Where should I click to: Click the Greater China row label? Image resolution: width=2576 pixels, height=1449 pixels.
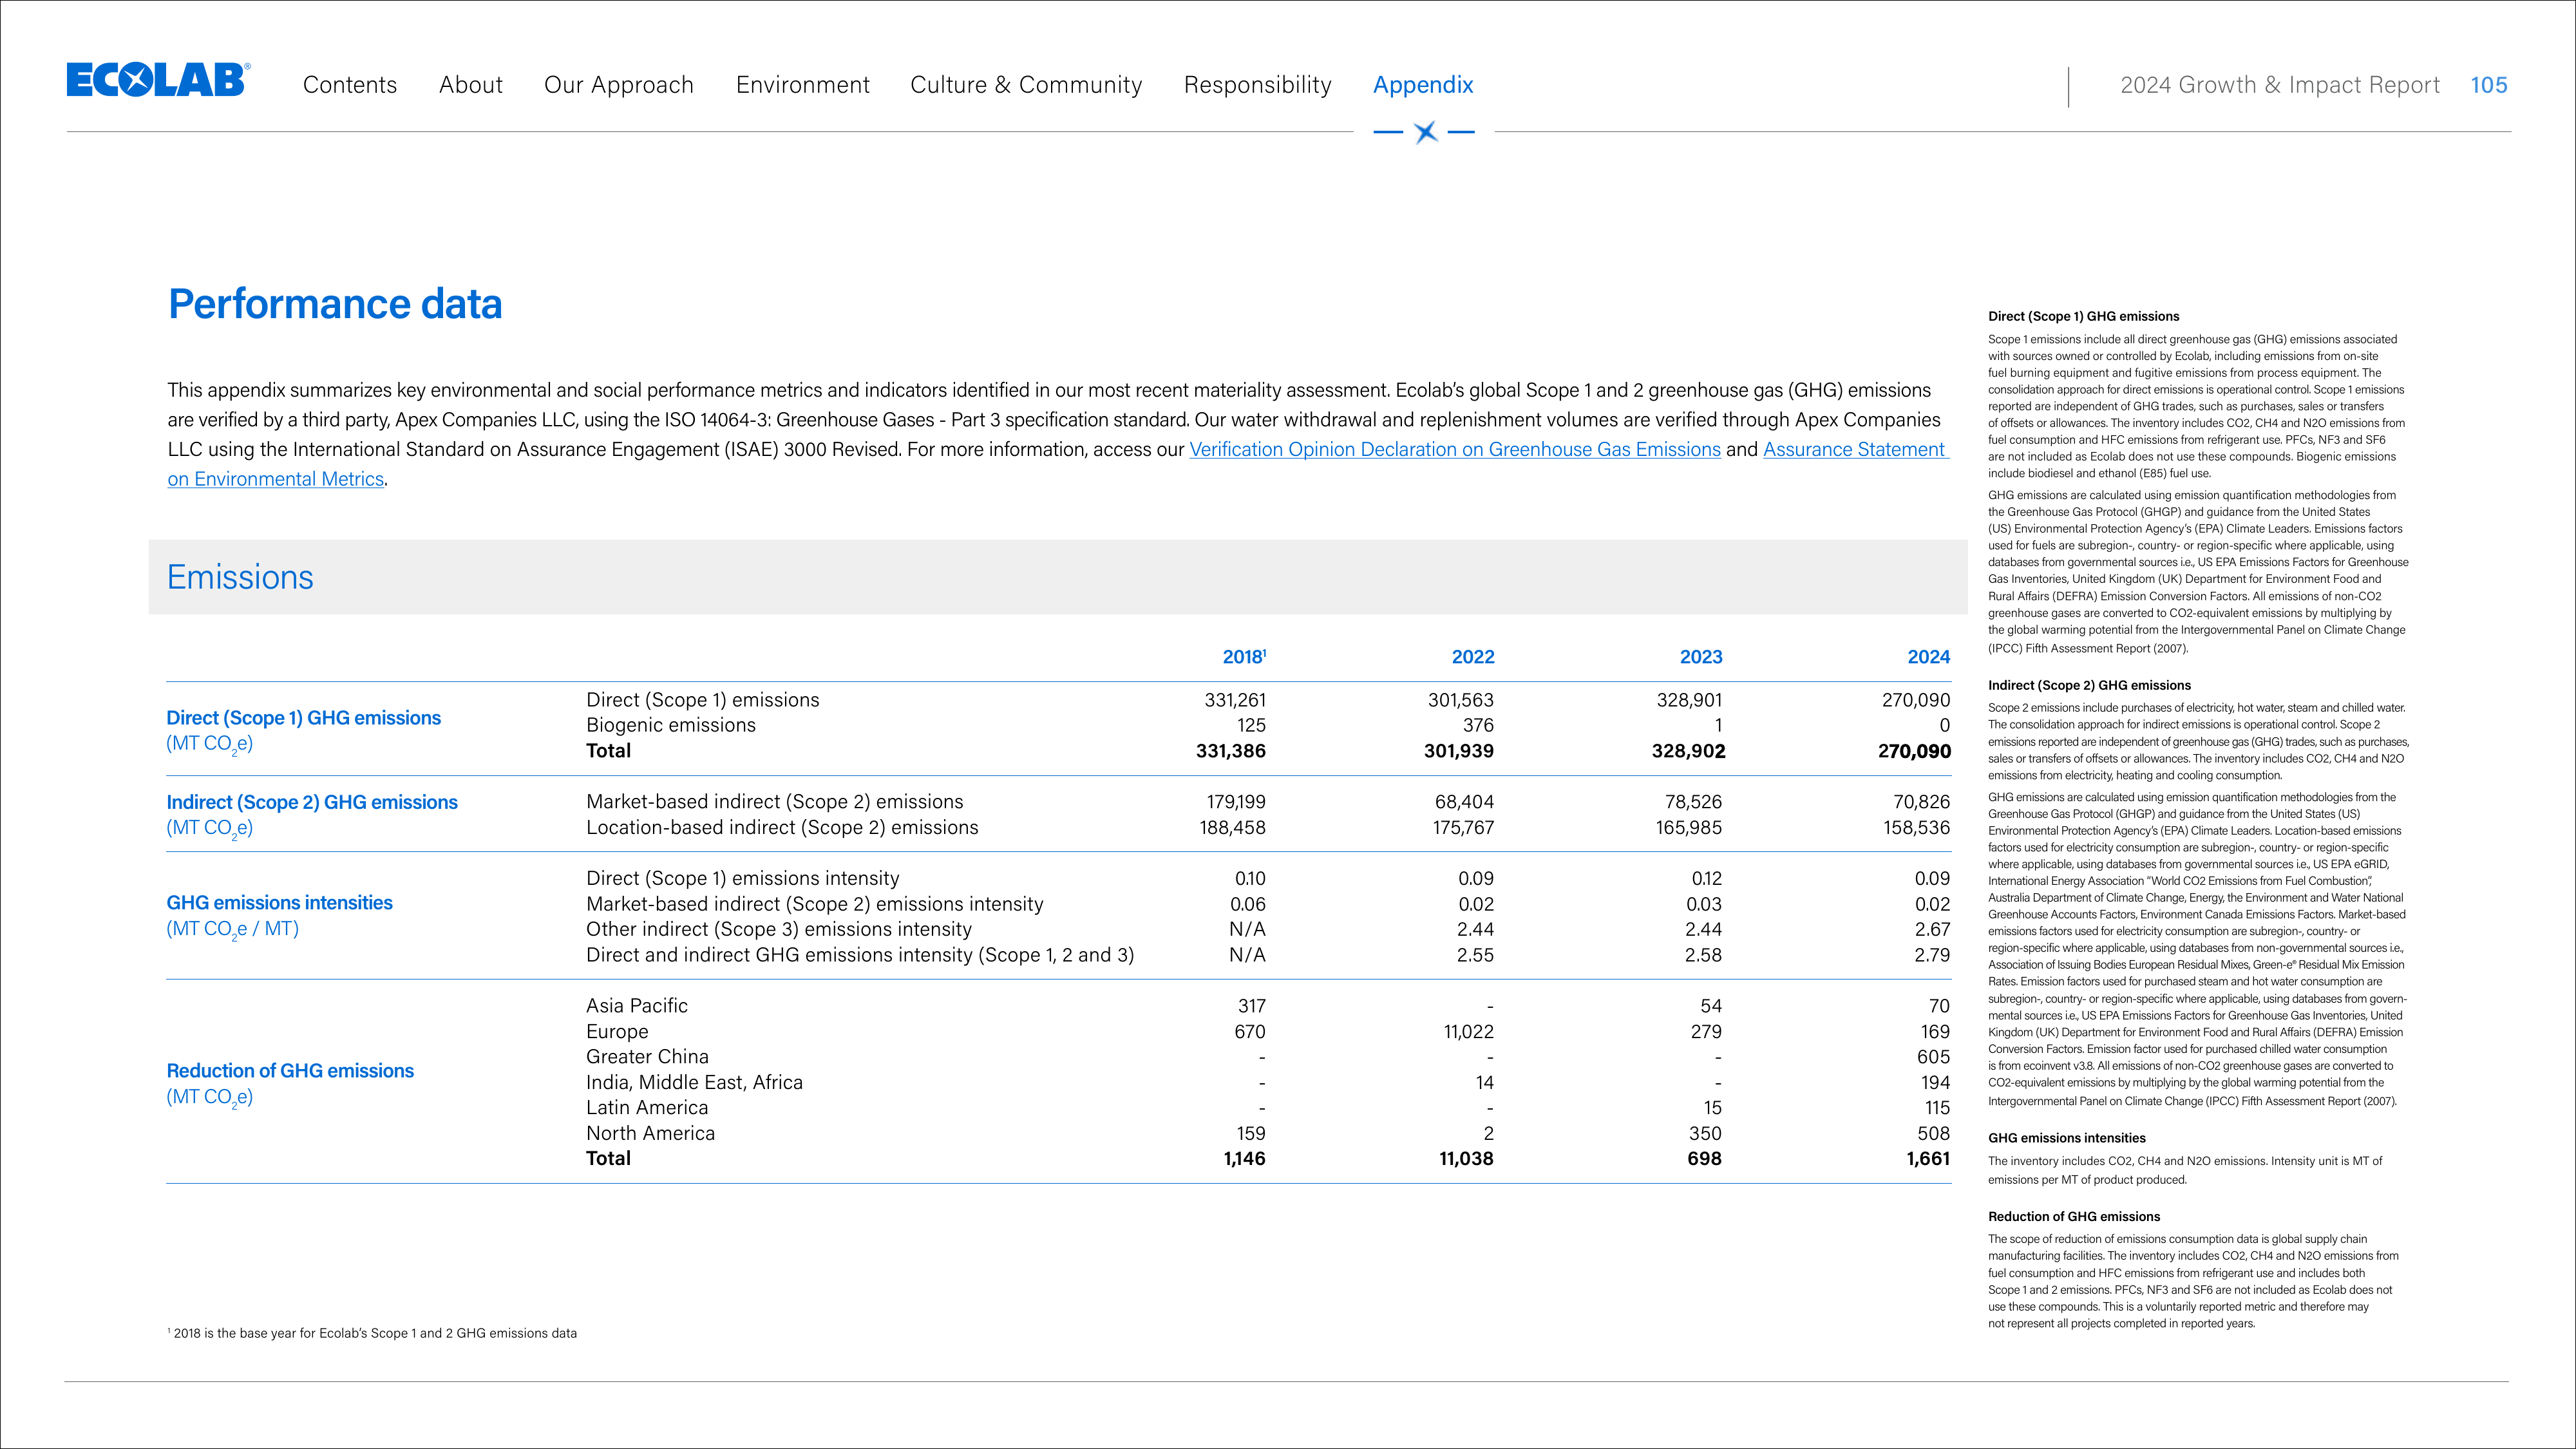click(648, 1057)
